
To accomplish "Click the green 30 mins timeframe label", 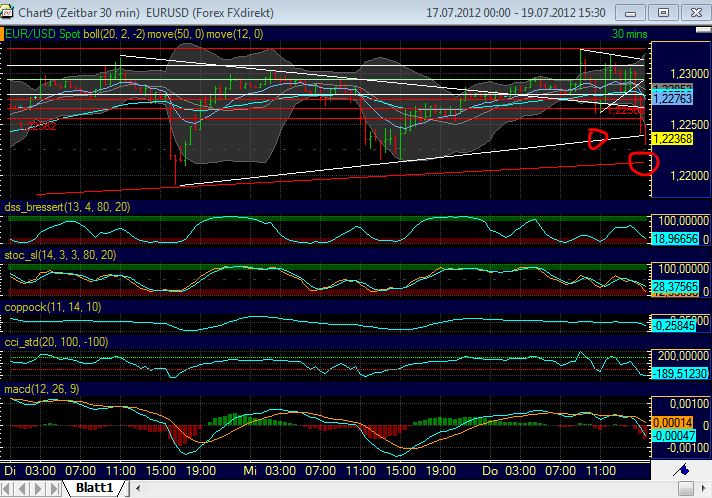I will point(629,34).
